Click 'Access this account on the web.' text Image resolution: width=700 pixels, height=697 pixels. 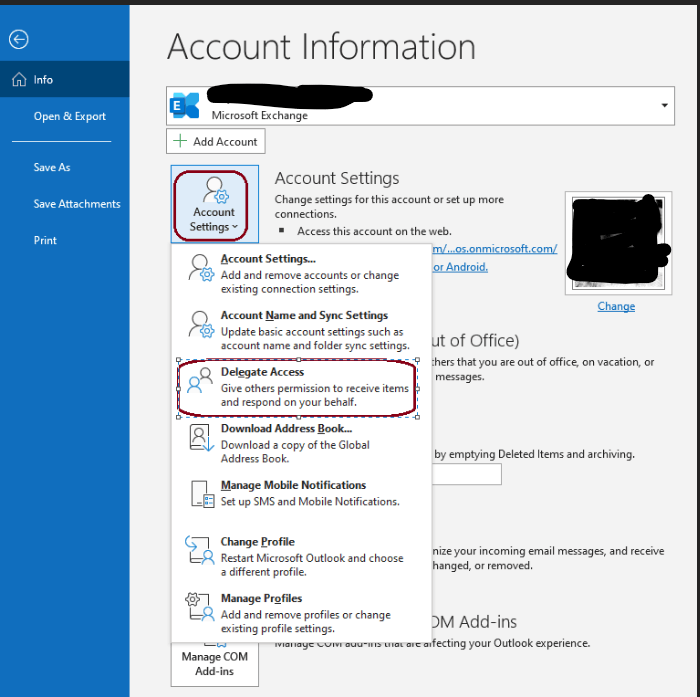pos(374,231)
